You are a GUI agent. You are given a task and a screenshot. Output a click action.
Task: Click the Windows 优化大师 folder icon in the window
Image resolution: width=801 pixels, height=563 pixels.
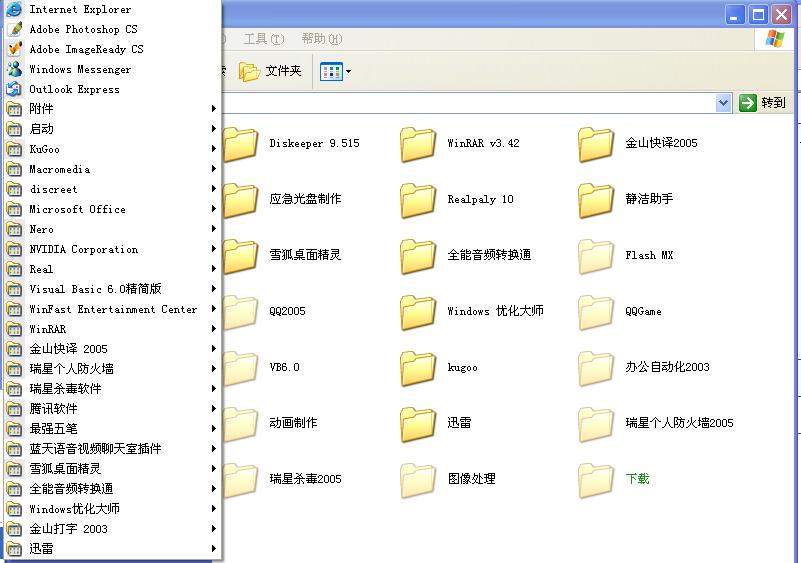pyautogui.click(x=418, y=312)
